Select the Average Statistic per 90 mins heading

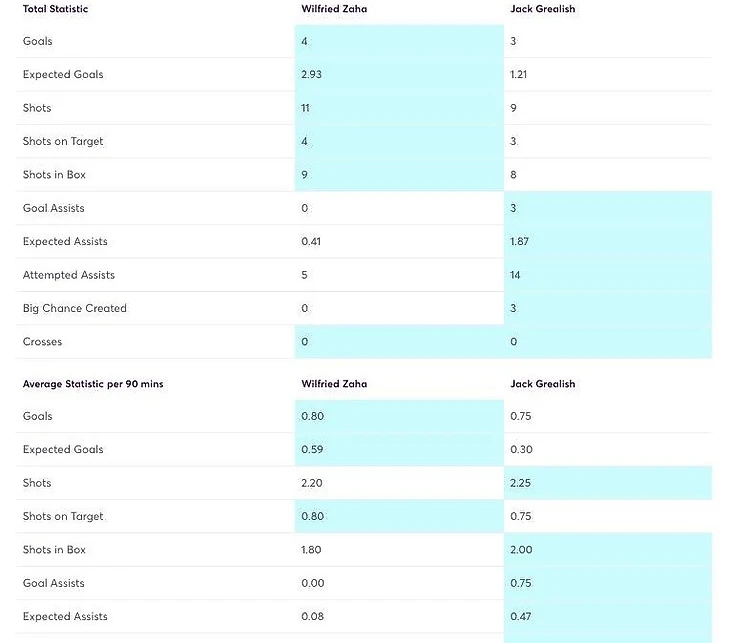pos(93,384)
